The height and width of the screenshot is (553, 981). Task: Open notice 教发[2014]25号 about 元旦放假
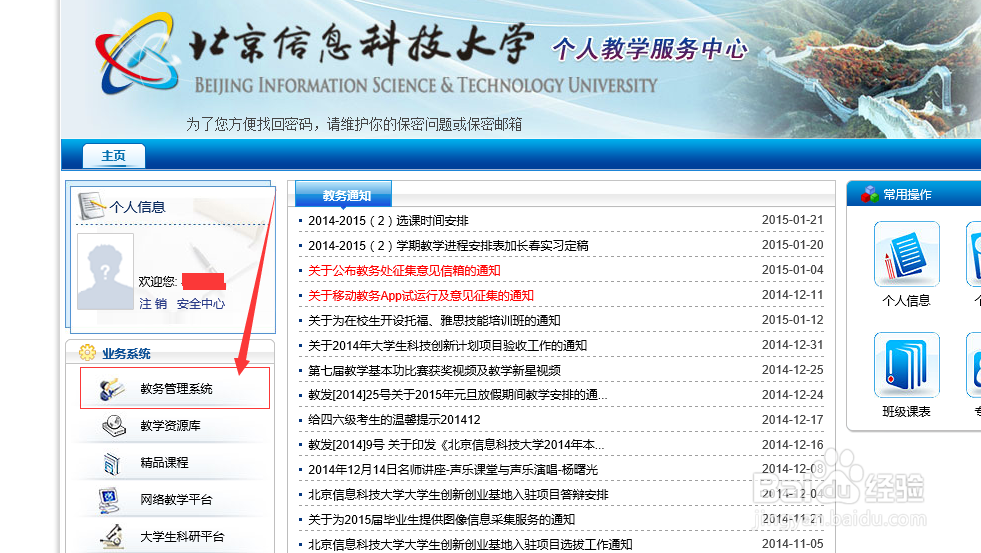pos(457,395)
